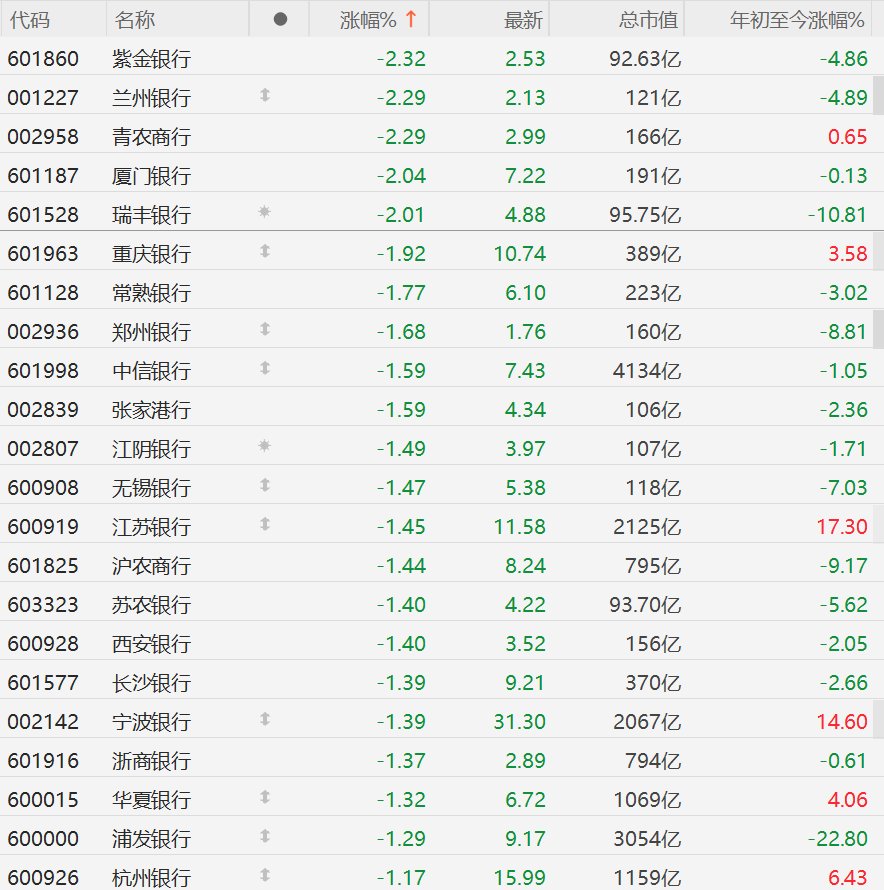884x890 pixels.
Task: Select the 郑州银行 name cell
Action: coord(152,332)
